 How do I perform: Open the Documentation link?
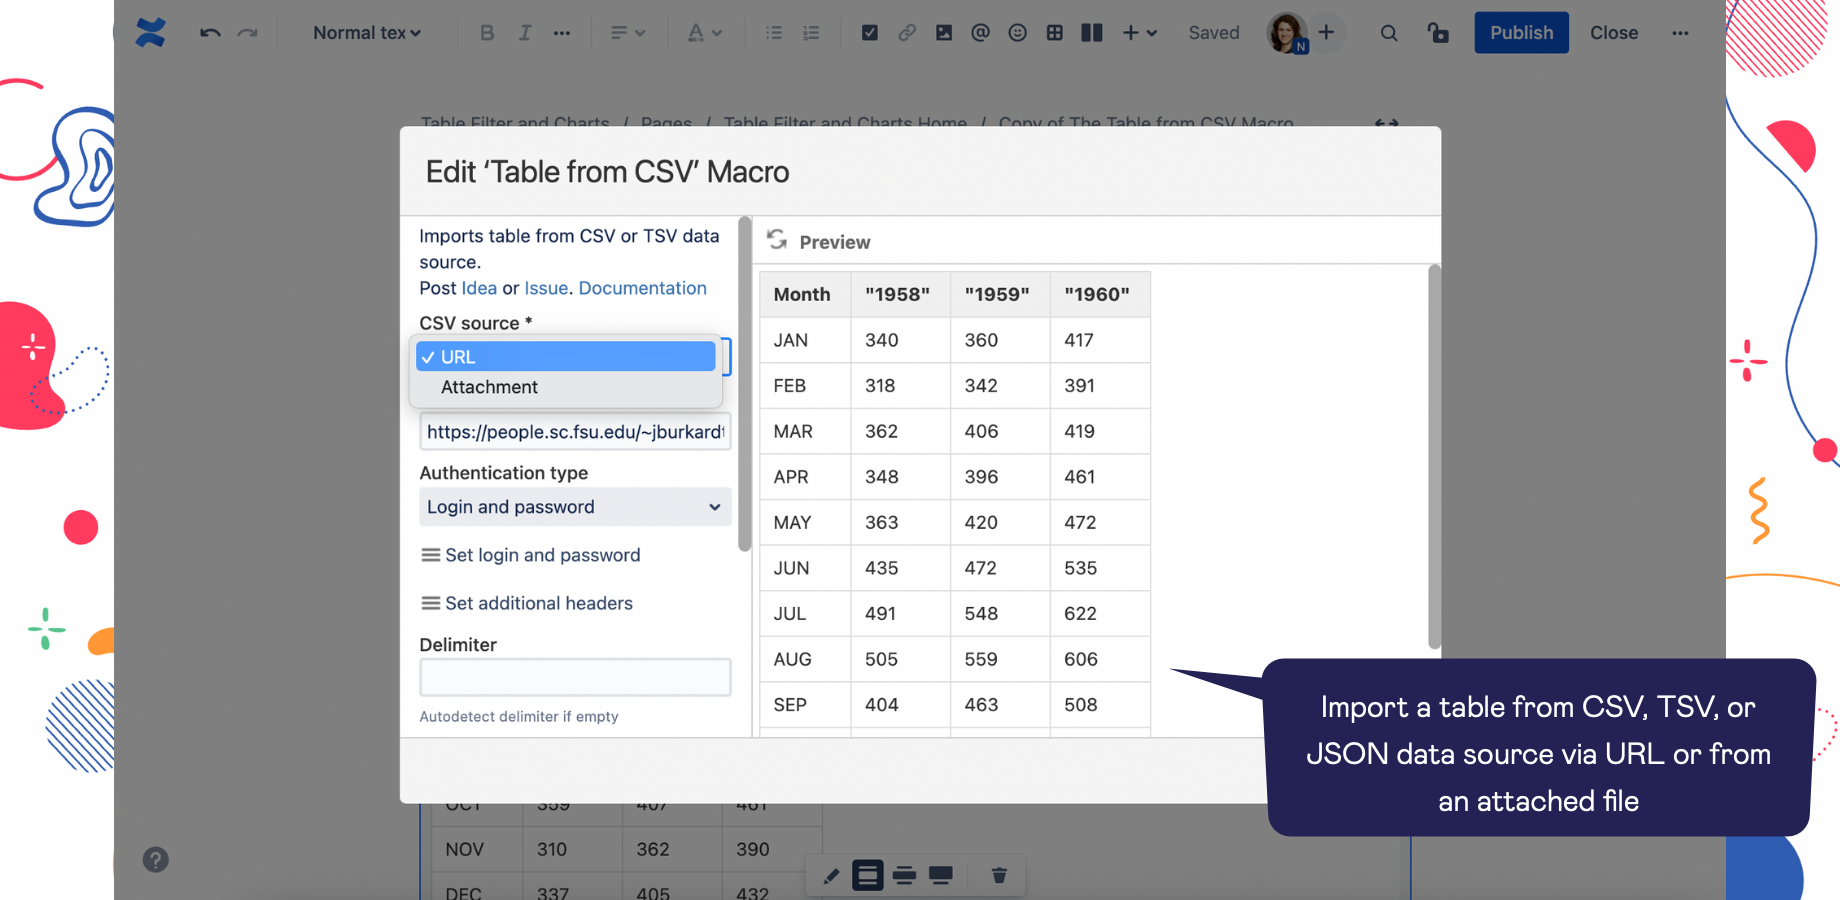coord(642,288)
